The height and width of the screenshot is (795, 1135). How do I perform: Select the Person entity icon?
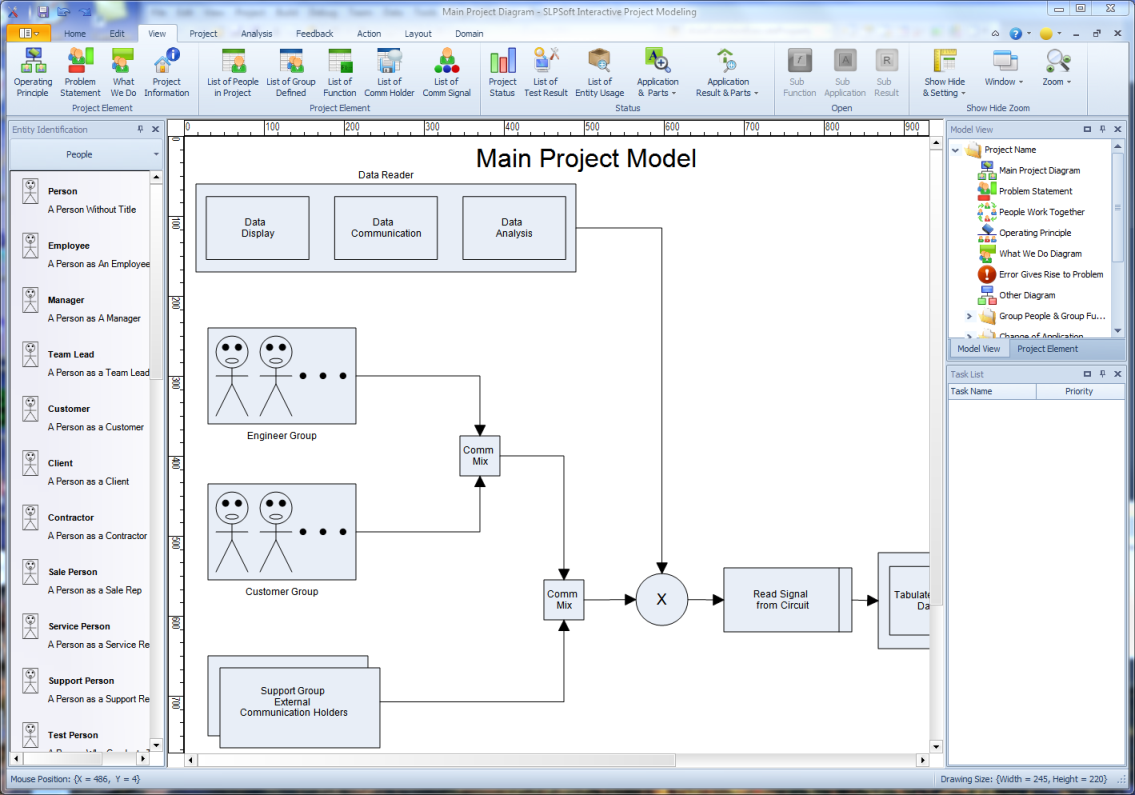(30, 191)
